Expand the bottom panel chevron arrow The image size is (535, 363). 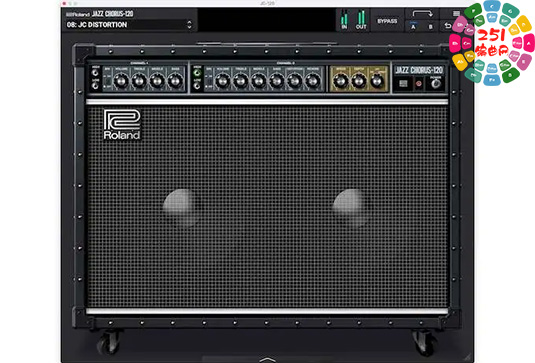coord(268,360)
